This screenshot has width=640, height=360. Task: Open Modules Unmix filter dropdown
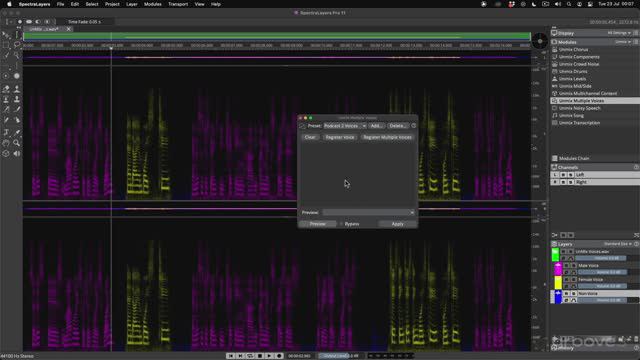coord(622,42)
